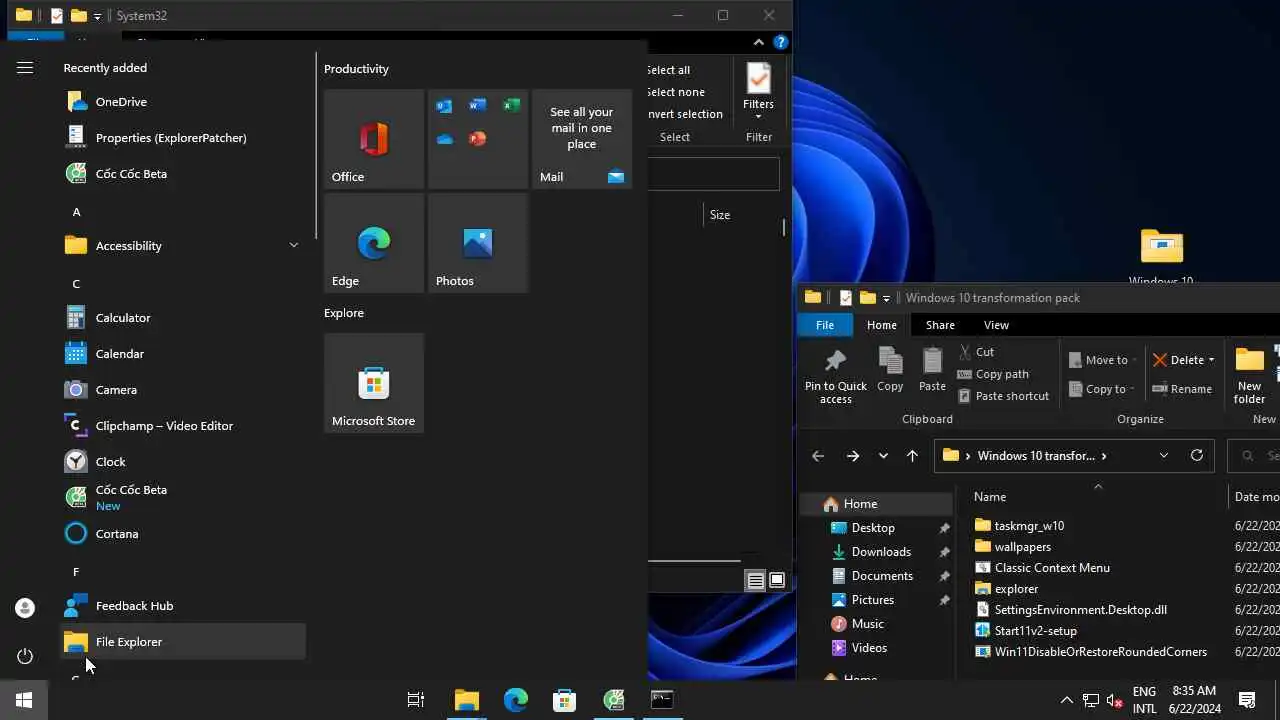Screen dimensions: 1280x720
Task: Open the Photos tile
Action: click(478, 243)
